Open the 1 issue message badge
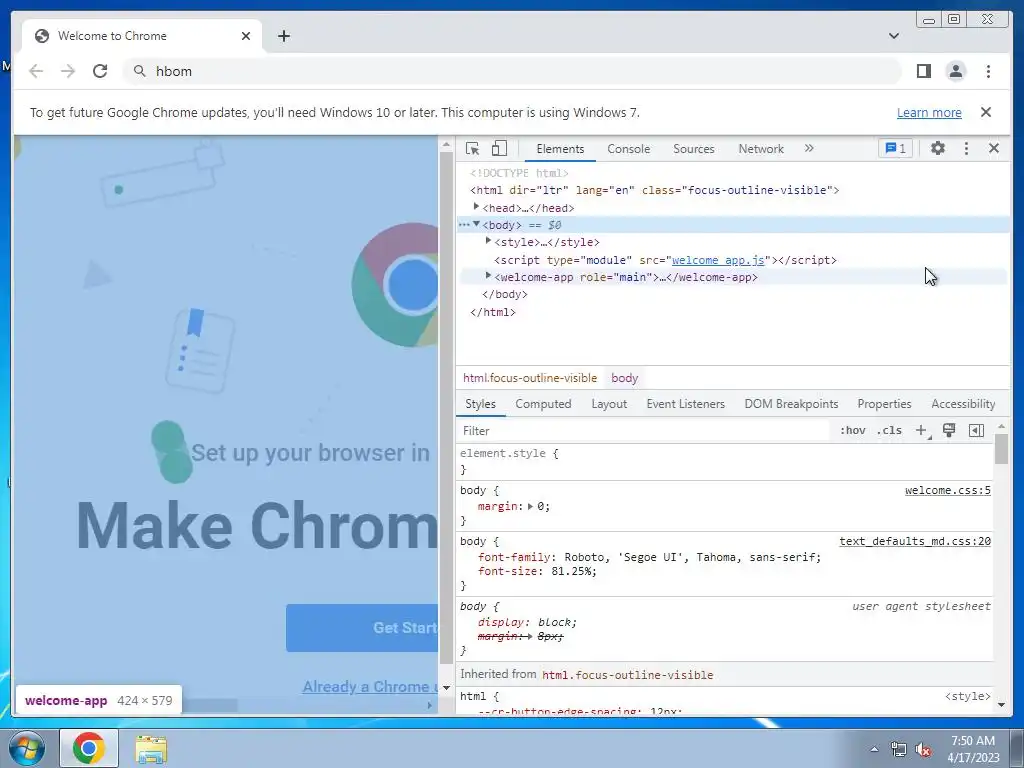Viewport: 1024px width, 768px height. [x=895, y=148]
